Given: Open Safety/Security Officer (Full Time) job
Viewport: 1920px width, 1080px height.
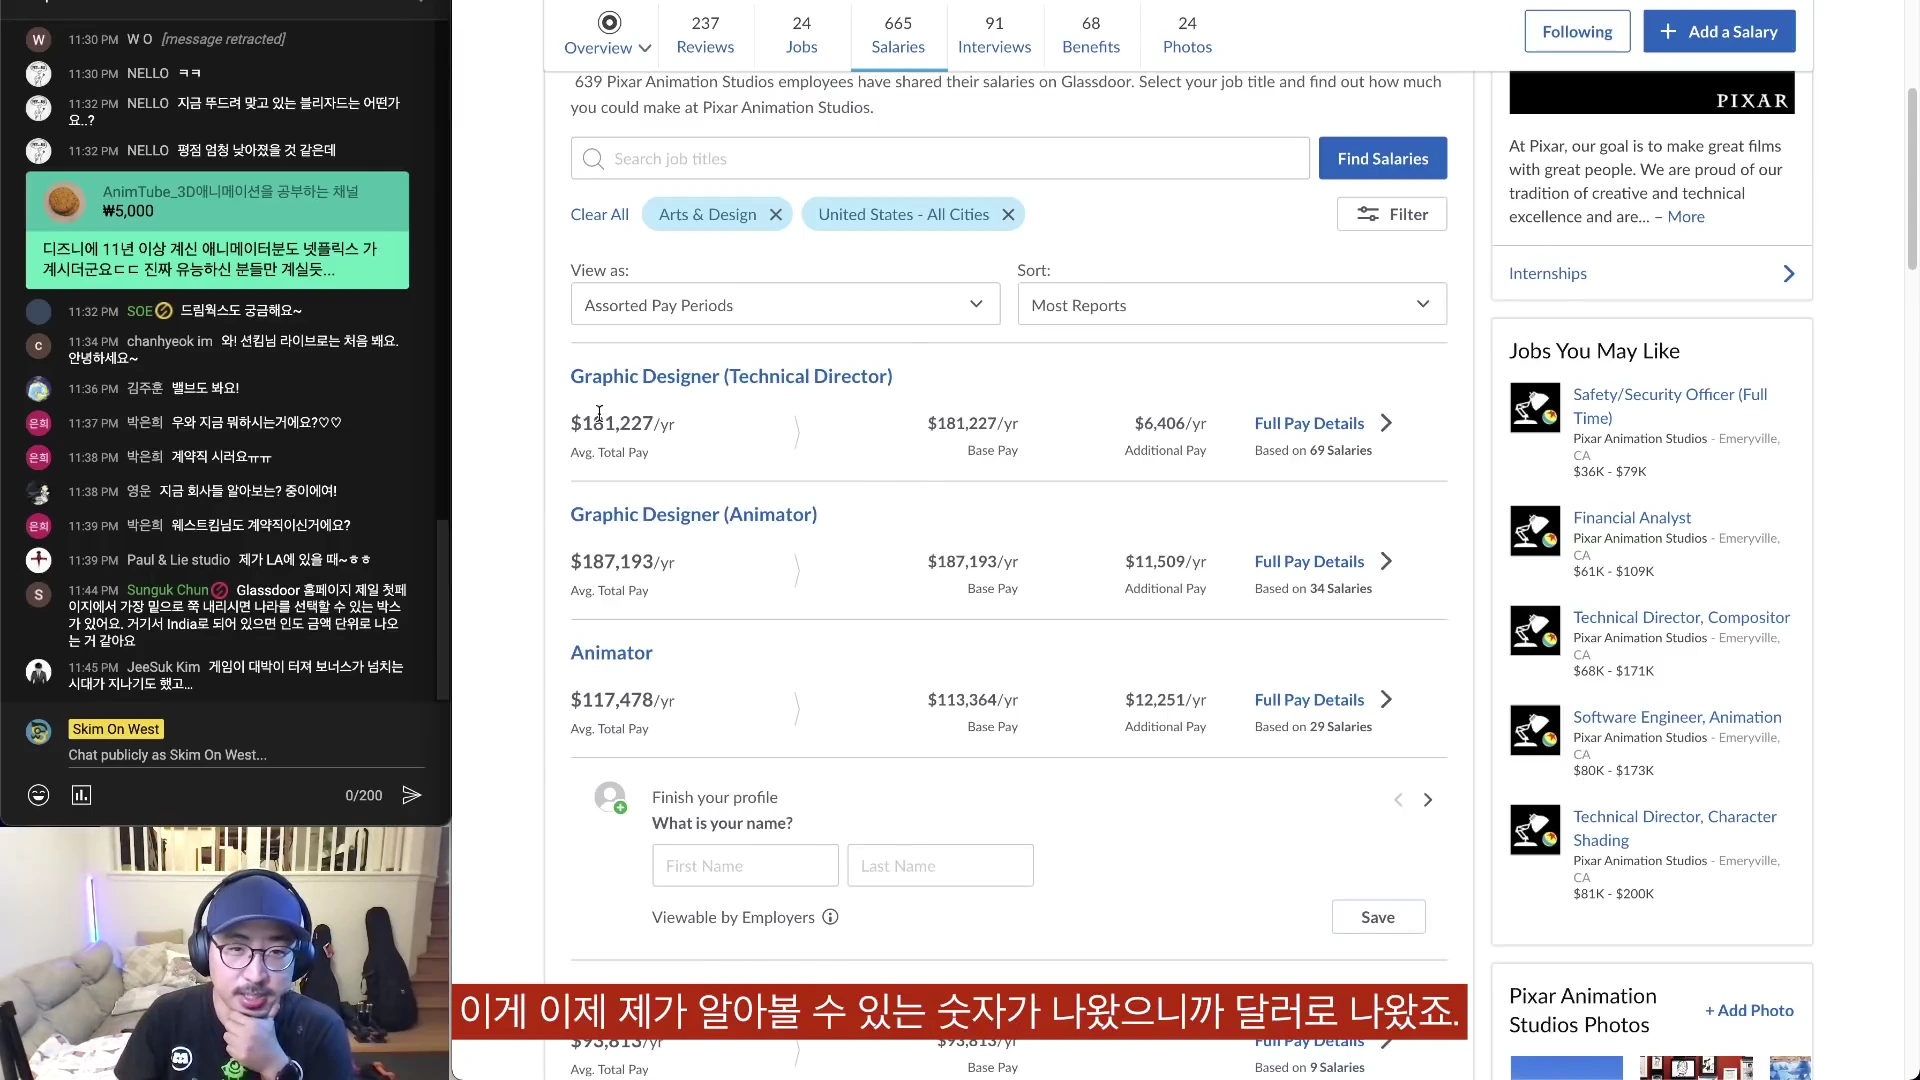Looking at the screenshot, I should (x=1670, y=406).
